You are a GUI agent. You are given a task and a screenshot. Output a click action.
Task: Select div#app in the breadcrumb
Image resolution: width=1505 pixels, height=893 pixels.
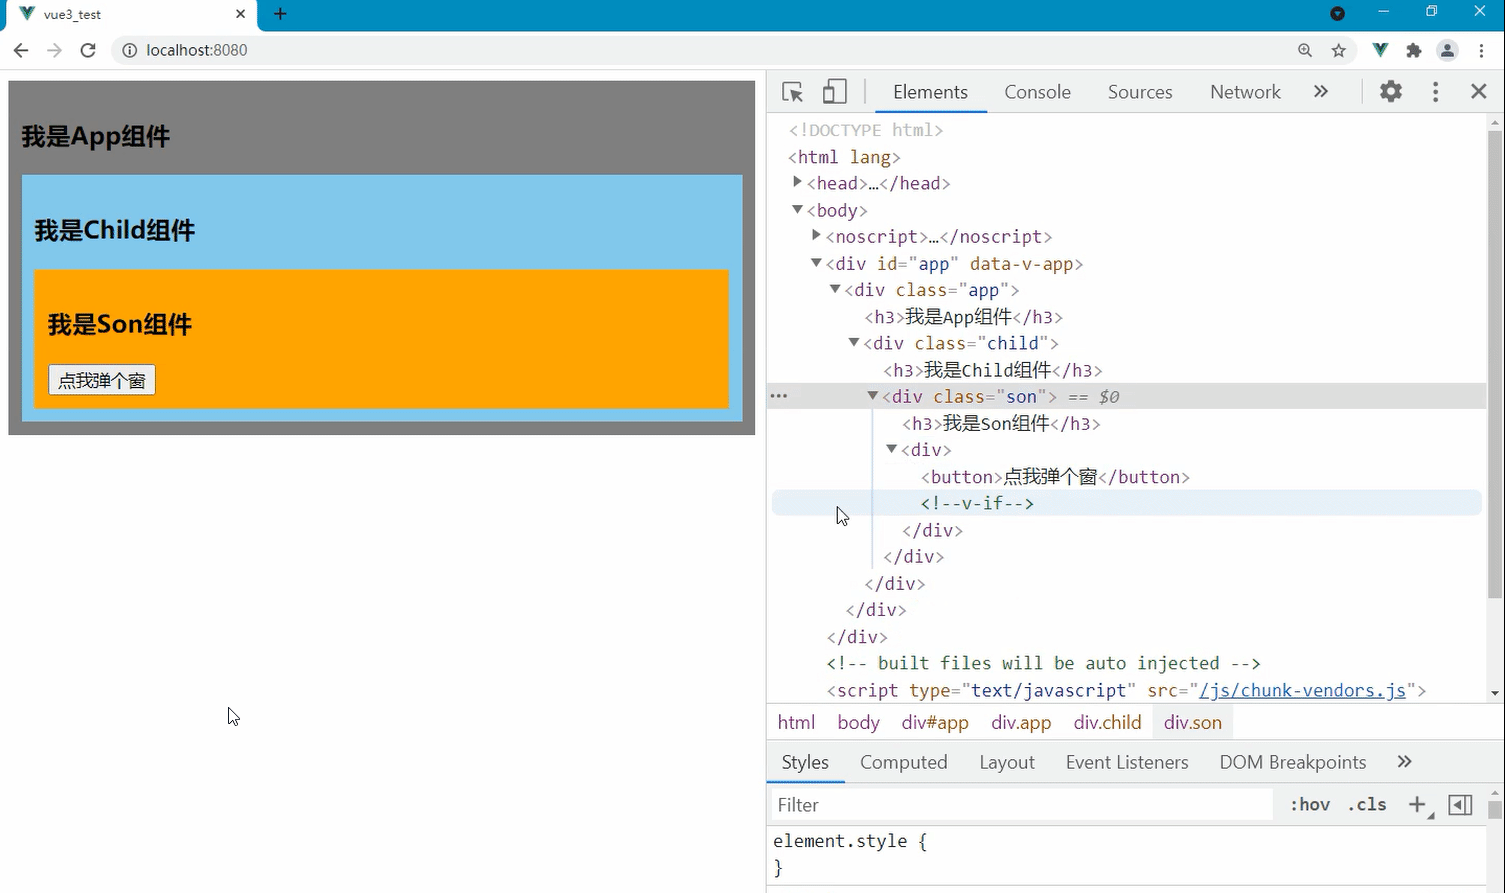click(x=935, y=722)
